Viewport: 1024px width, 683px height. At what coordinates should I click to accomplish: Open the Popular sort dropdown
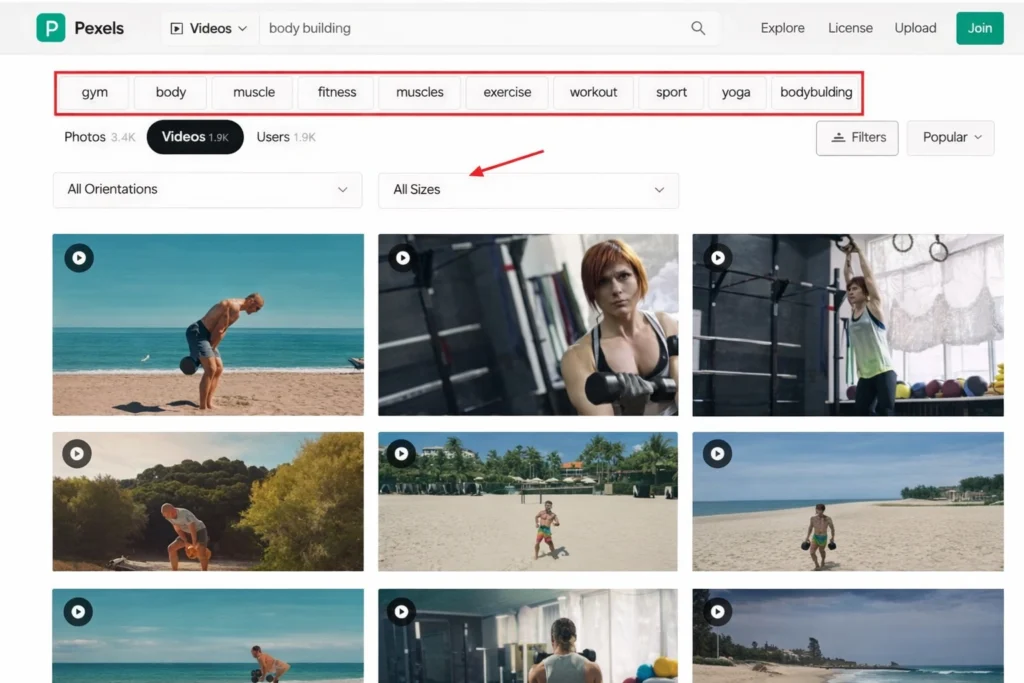(950, 138)
